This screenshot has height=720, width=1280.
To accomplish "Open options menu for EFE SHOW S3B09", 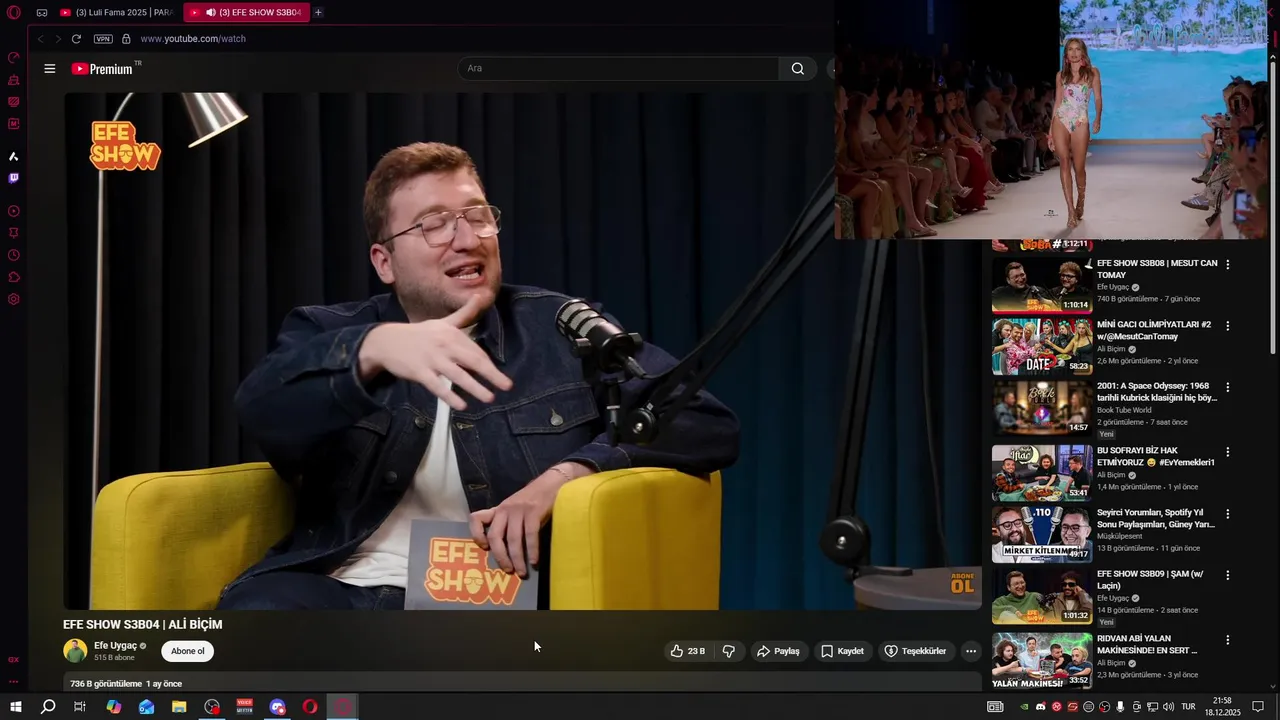I will tap(1228, 576).
